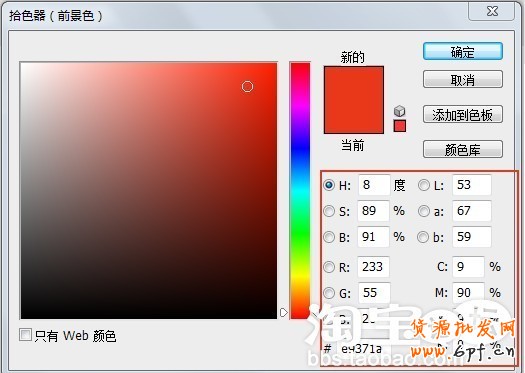This screenshot has width=525, height=373.
Task: Click inside the R value field
Action: coord(373,267)
